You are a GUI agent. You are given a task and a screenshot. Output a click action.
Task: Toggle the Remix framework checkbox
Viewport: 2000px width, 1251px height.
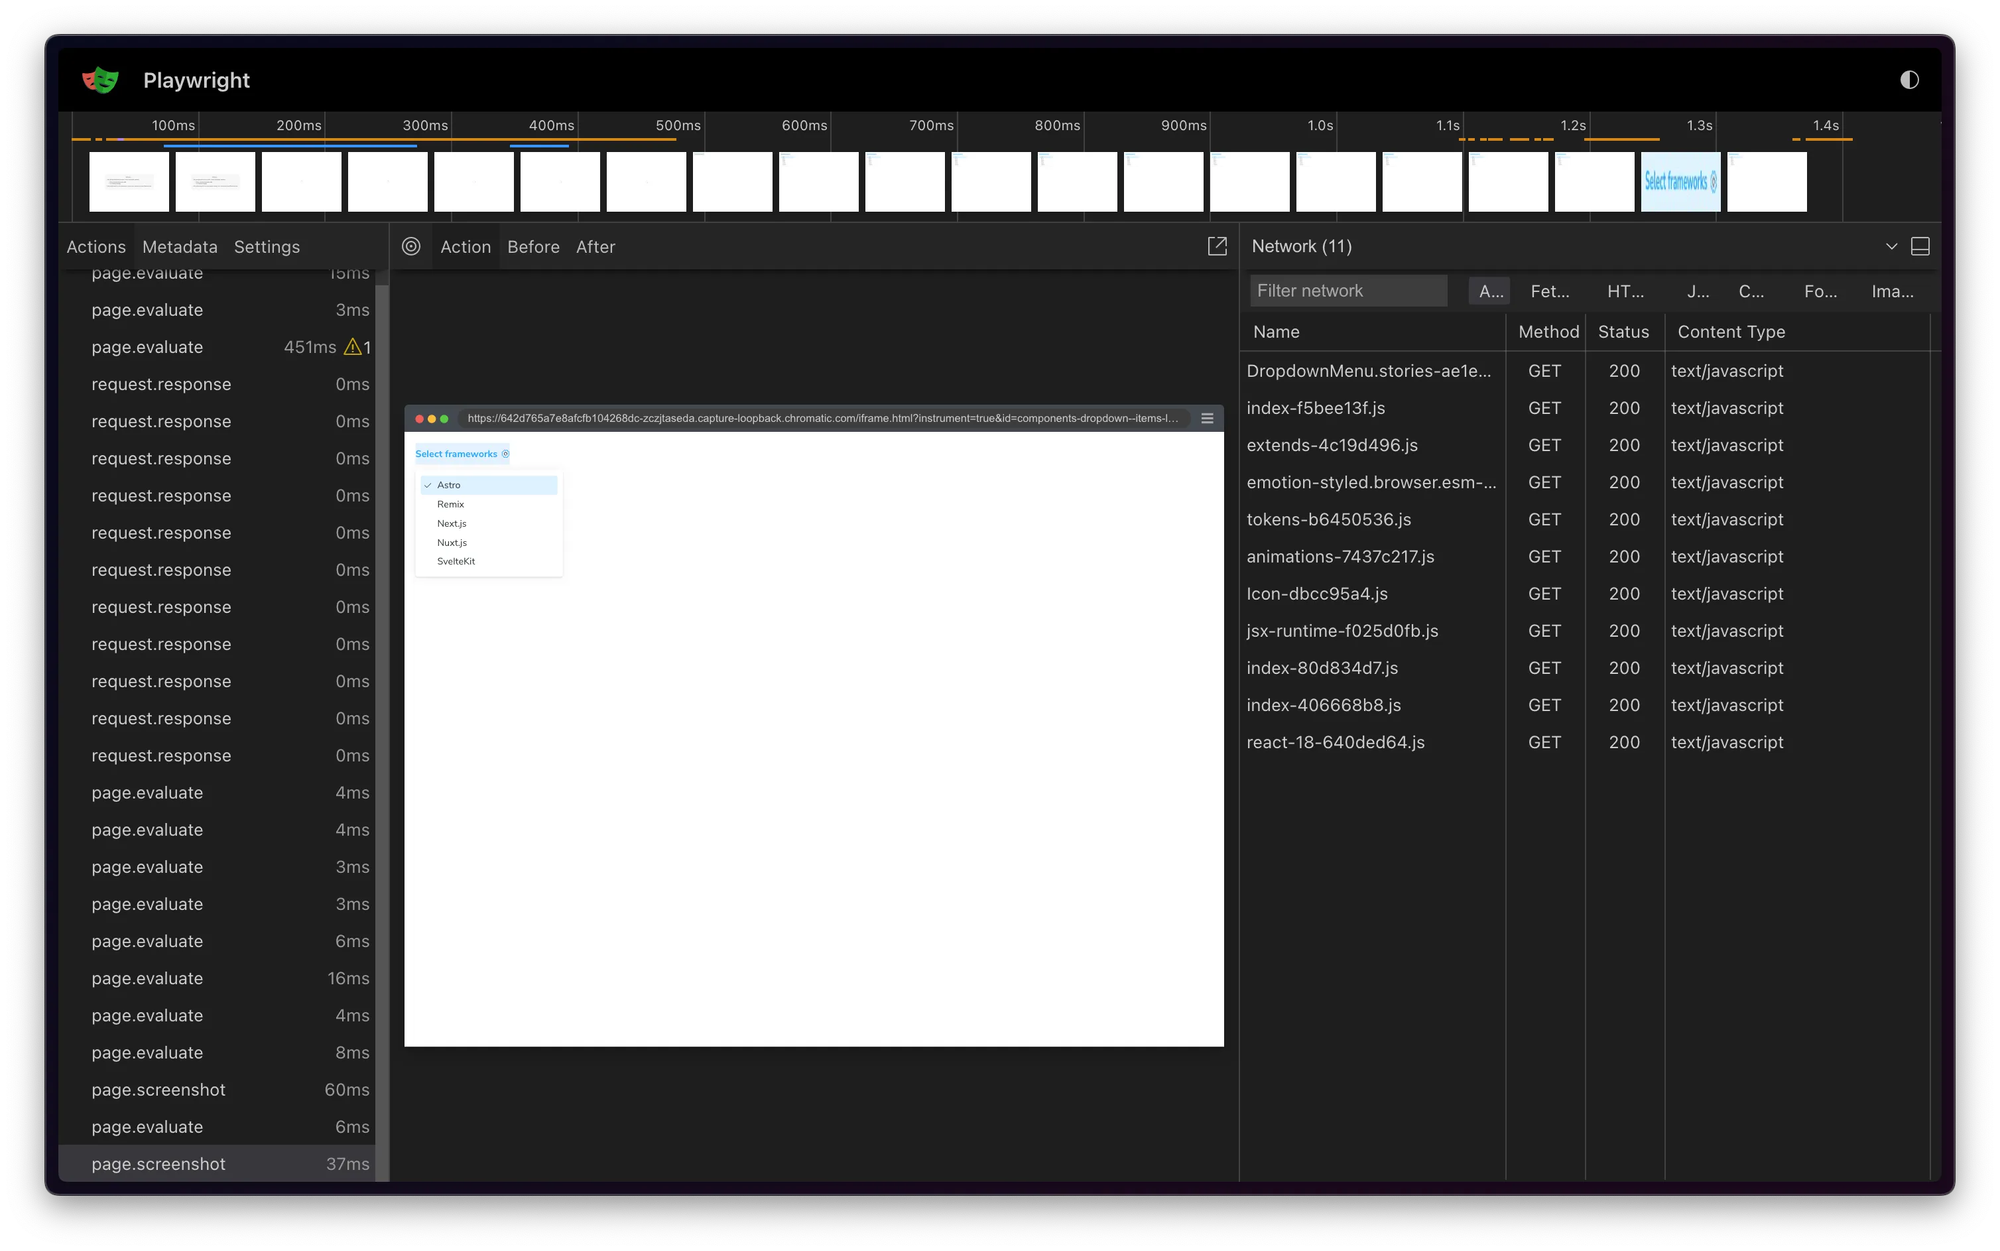[x=451, y=504]
